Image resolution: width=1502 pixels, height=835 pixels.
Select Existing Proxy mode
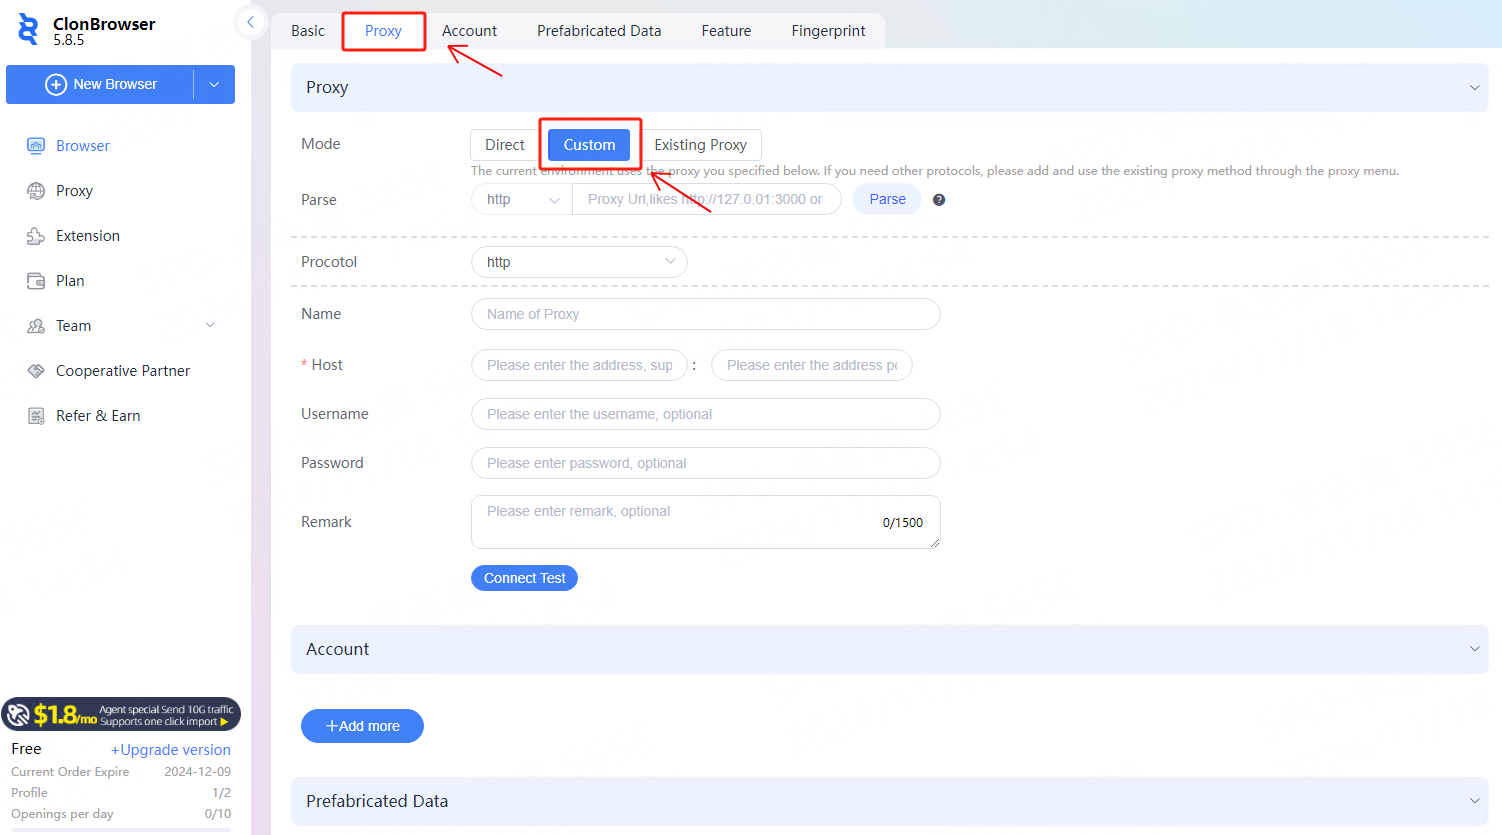[x=700, y=145]
